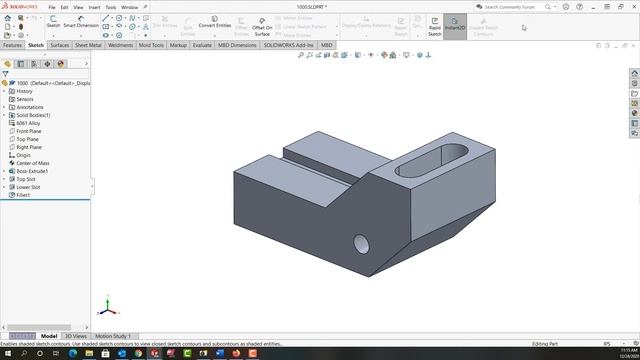
Task: Click the feature tree horizontal scrollbar
Action: (39, 327)
